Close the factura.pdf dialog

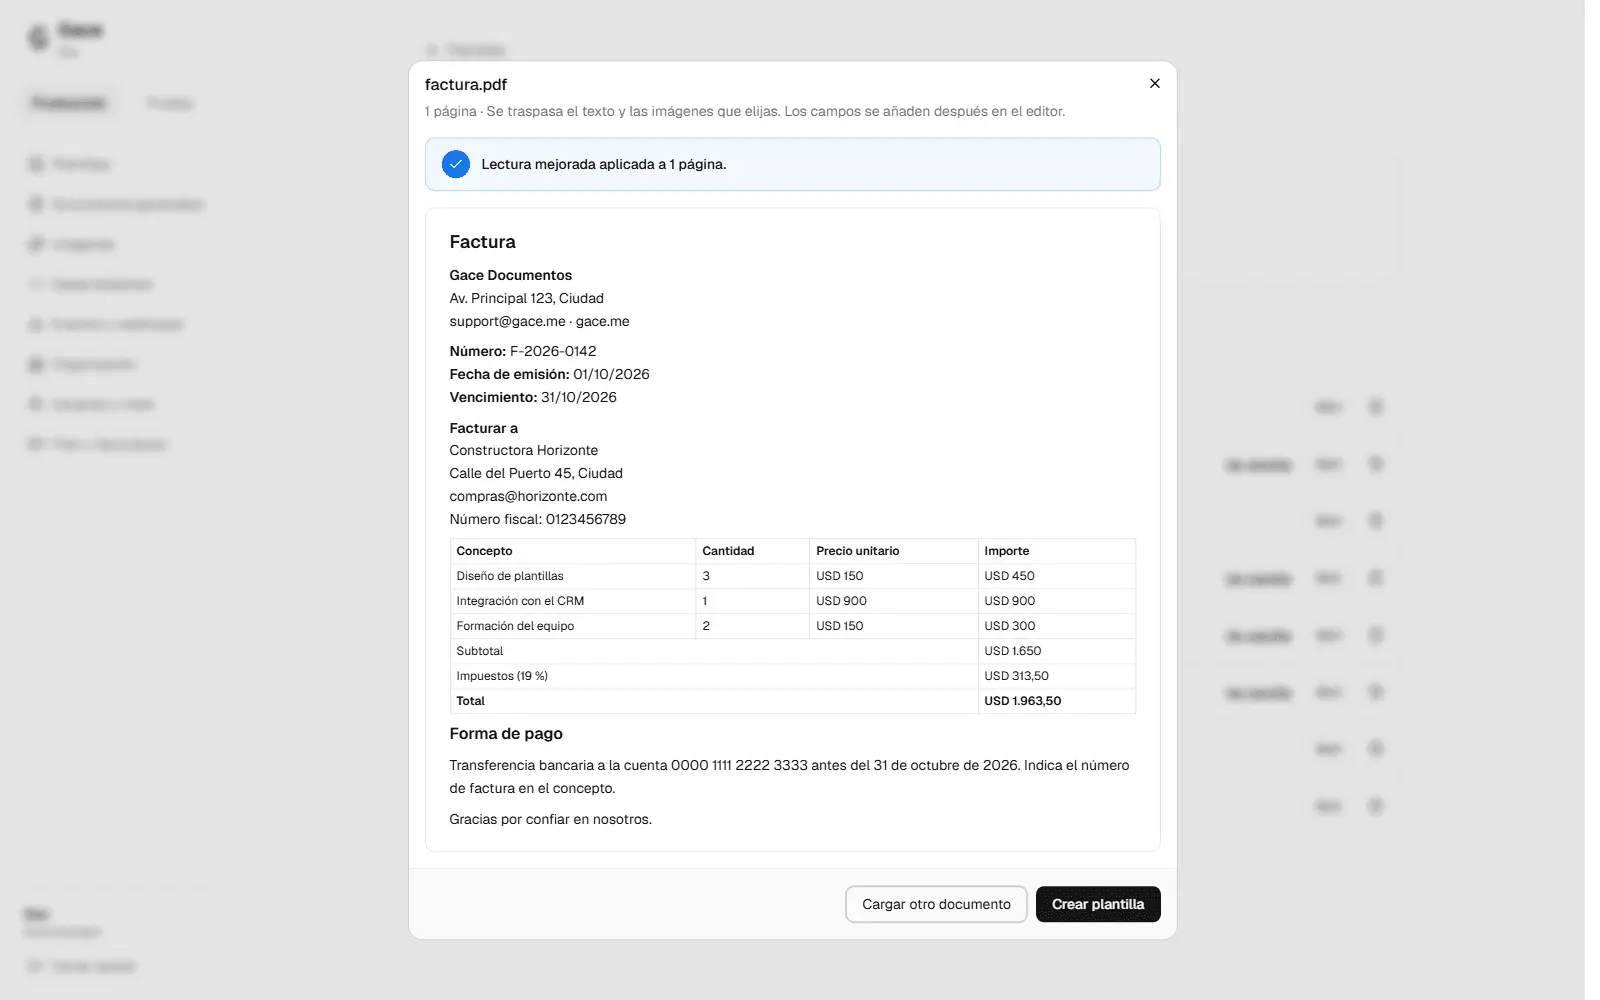tap(1155, 83)
